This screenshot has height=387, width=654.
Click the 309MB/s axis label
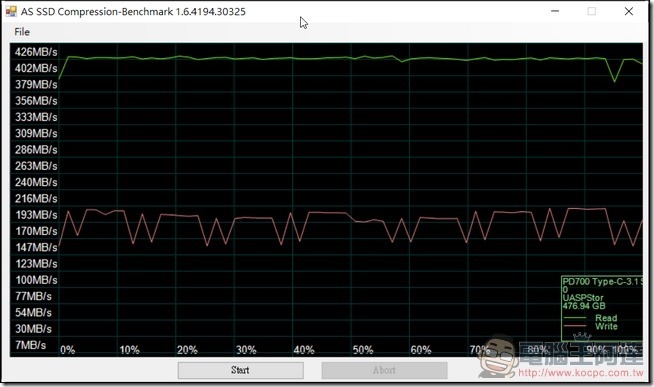[36, 133]
